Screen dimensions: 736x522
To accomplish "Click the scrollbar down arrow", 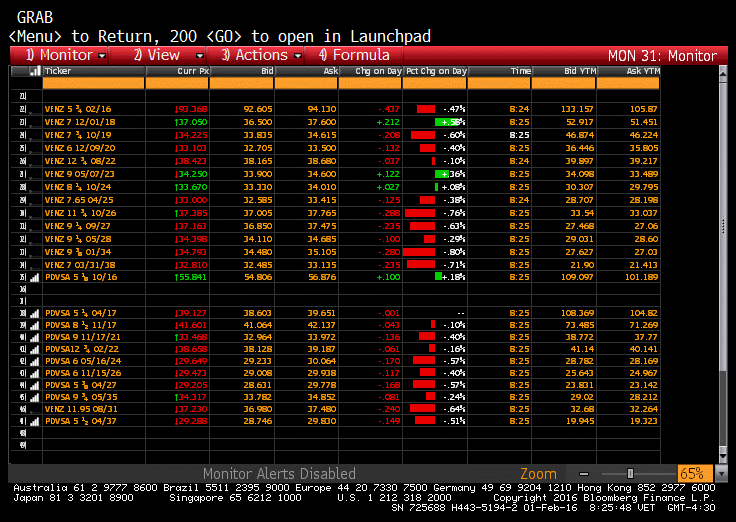I will pyautogui.click(x=723, y=456).
